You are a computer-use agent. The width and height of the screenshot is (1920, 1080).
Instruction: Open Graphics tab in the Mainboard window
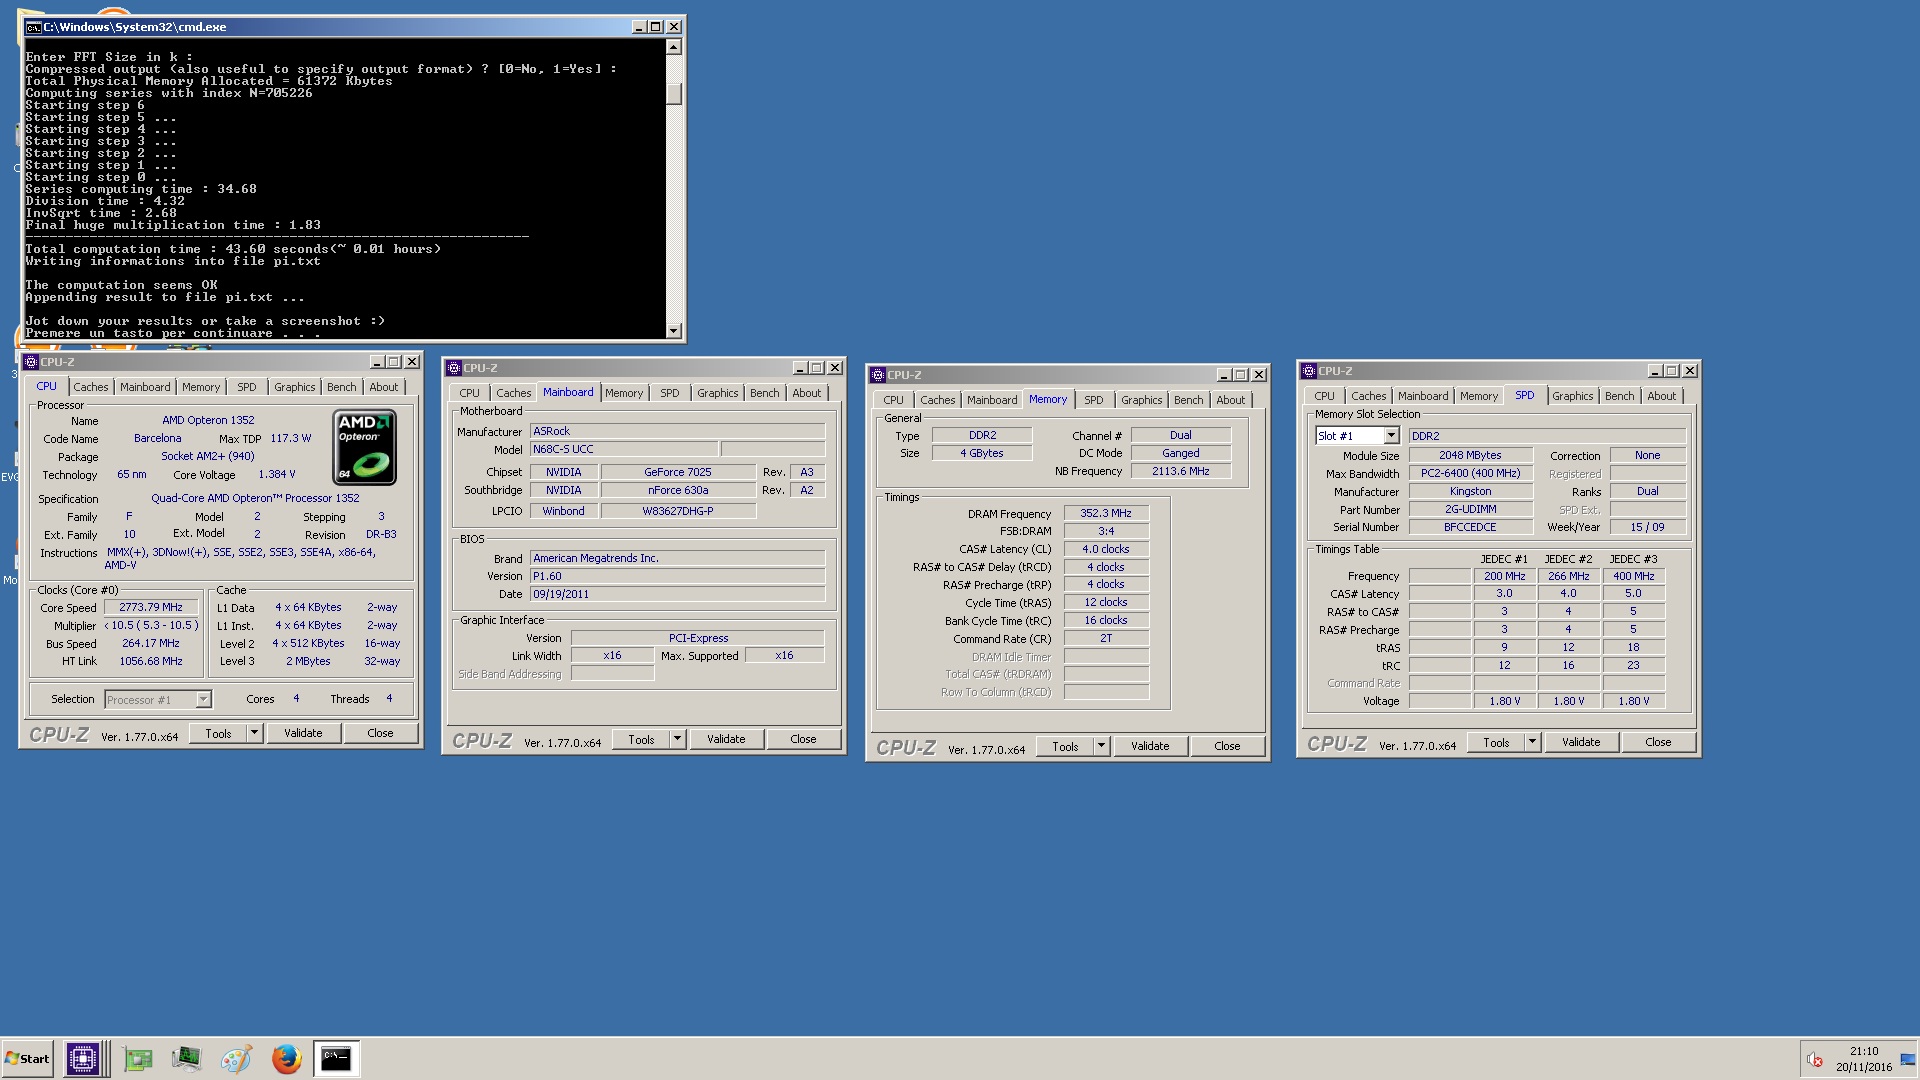tap(717, 393)
